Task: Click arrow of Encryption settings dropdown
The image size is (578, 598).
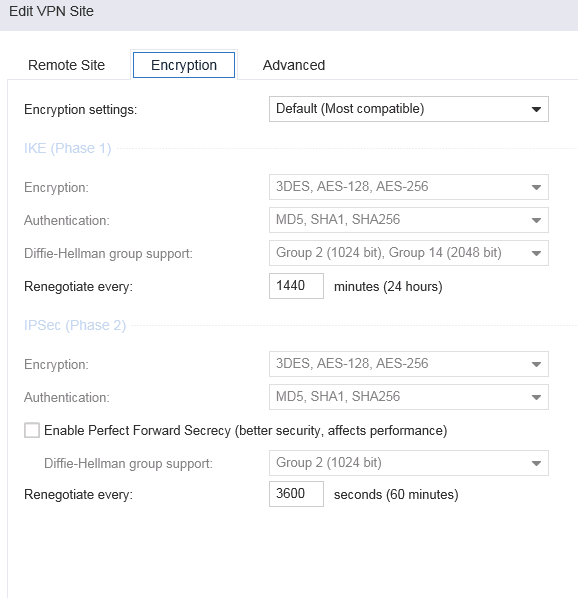Action: coord(536,109)
